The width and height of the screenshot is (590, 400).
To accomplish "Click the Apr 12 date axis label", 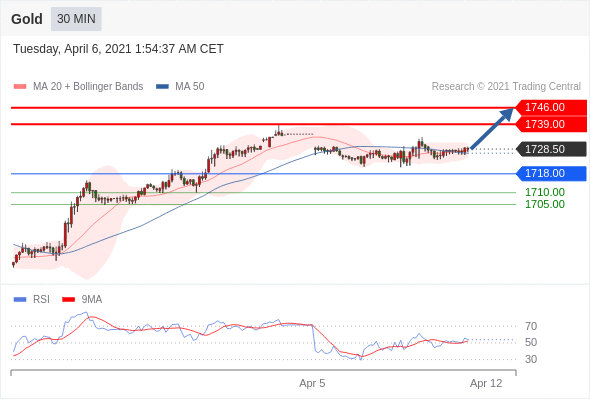I will (x=486, y=383).
